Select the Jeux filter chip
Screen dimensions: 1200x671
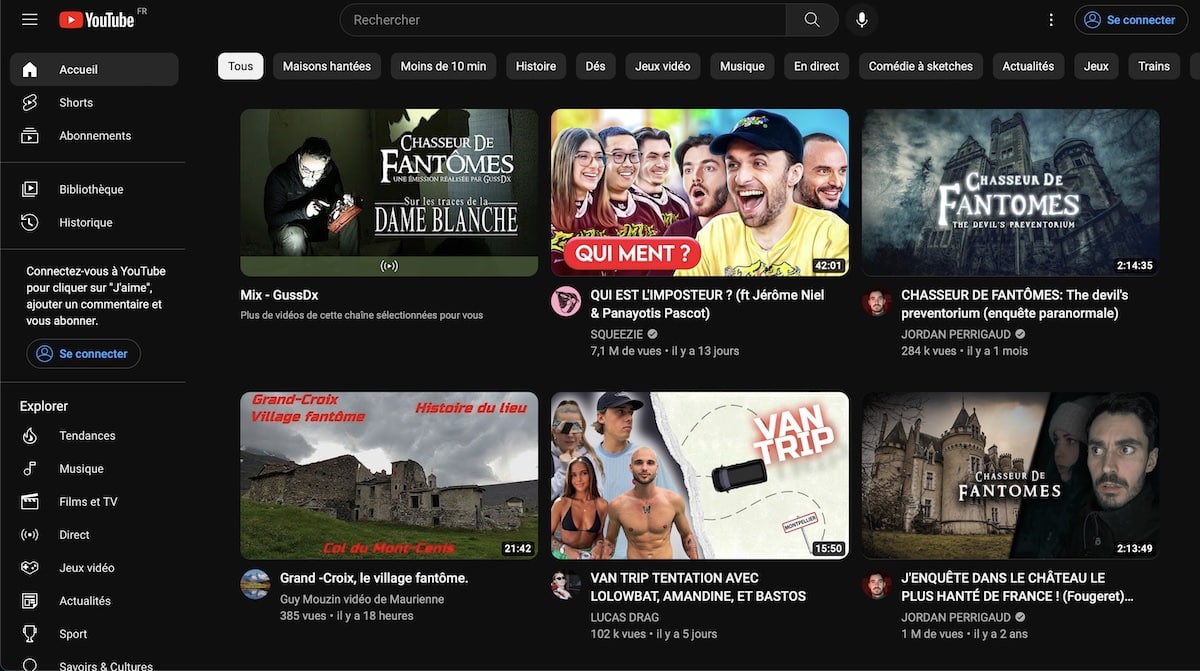tap(1096, 66)
